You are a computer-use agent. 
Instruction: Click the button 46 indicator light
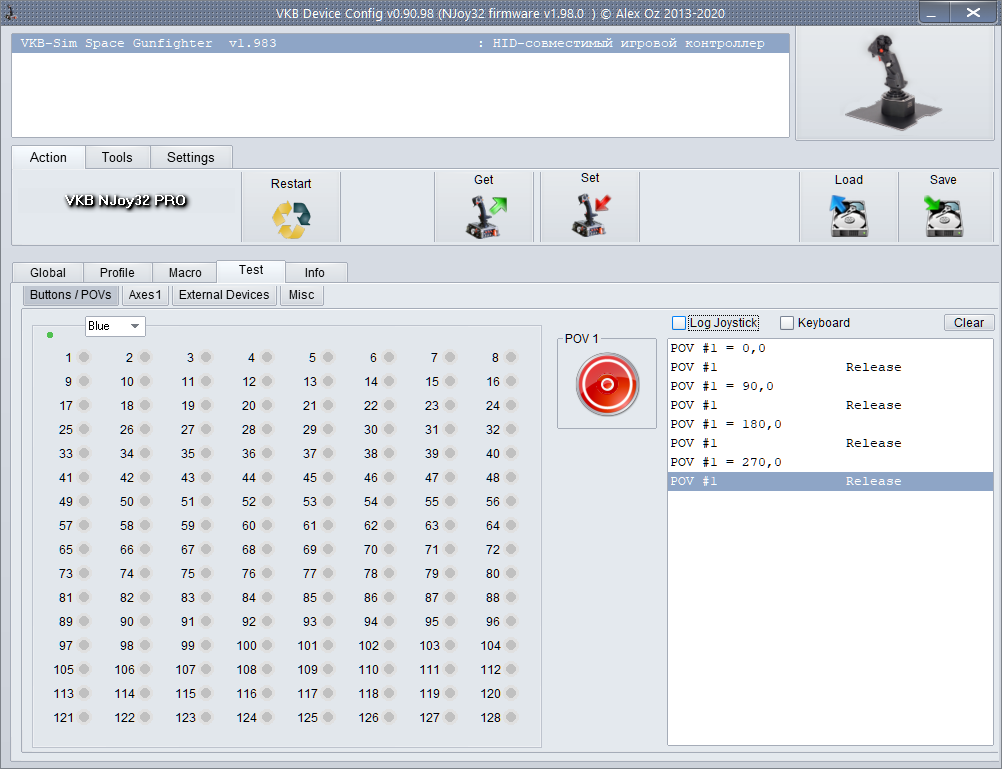(x=389, y=478)
